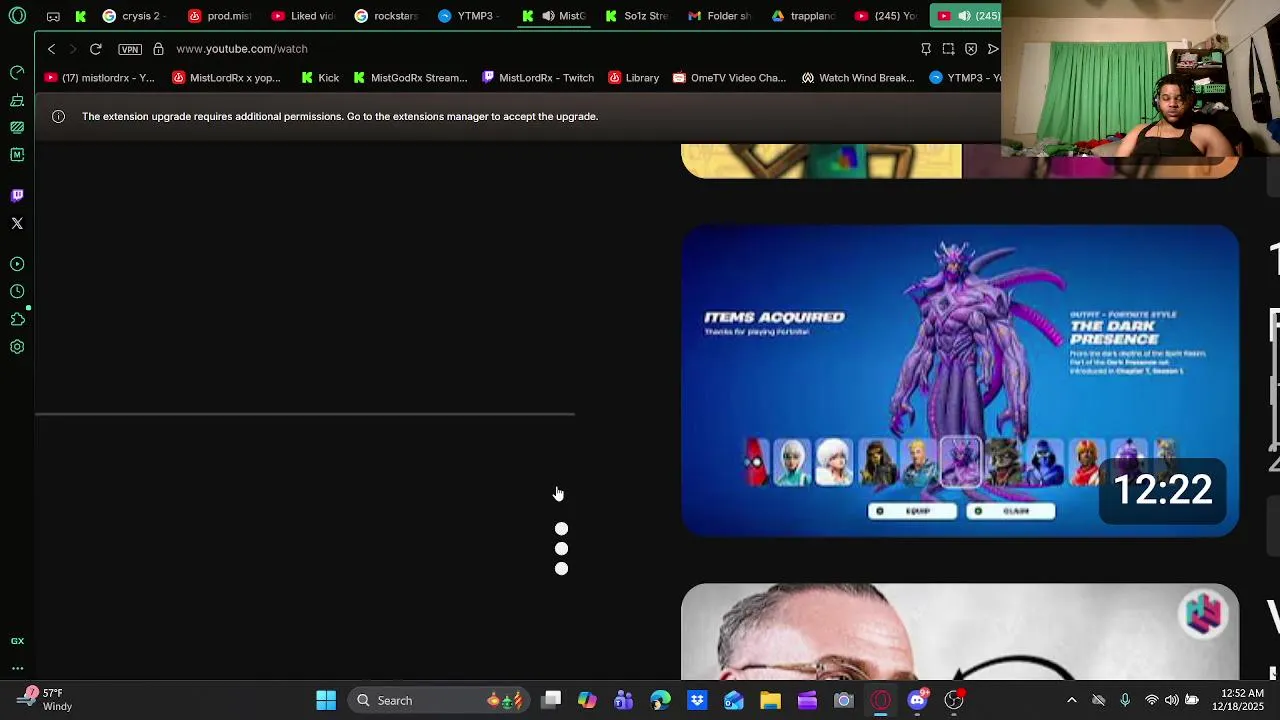The width and height of the screenshot is (1280, 720).
Task: Open ad blocker shield icon in address bar
Action: (971, 49)
